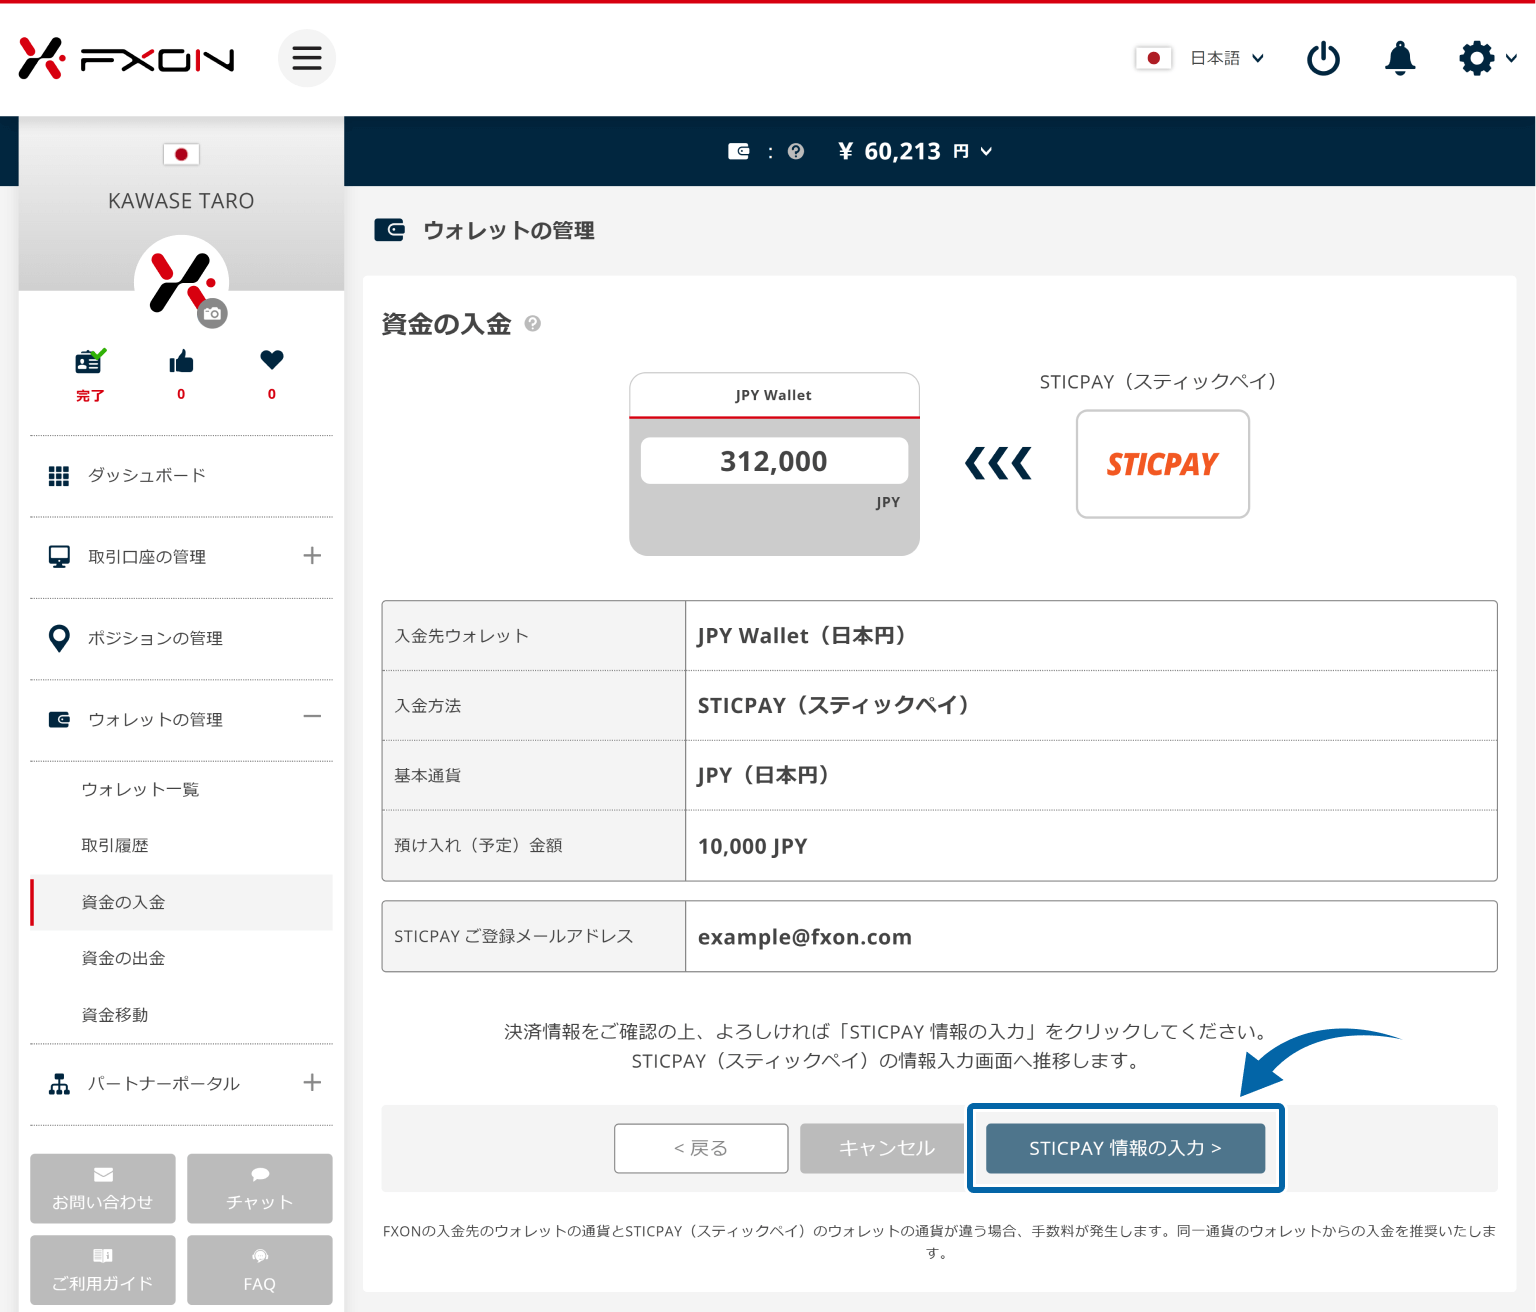This screenshot has width=1536, height=1312.
Task: Click the チャット button
Action: click(x=260, y=1189)
